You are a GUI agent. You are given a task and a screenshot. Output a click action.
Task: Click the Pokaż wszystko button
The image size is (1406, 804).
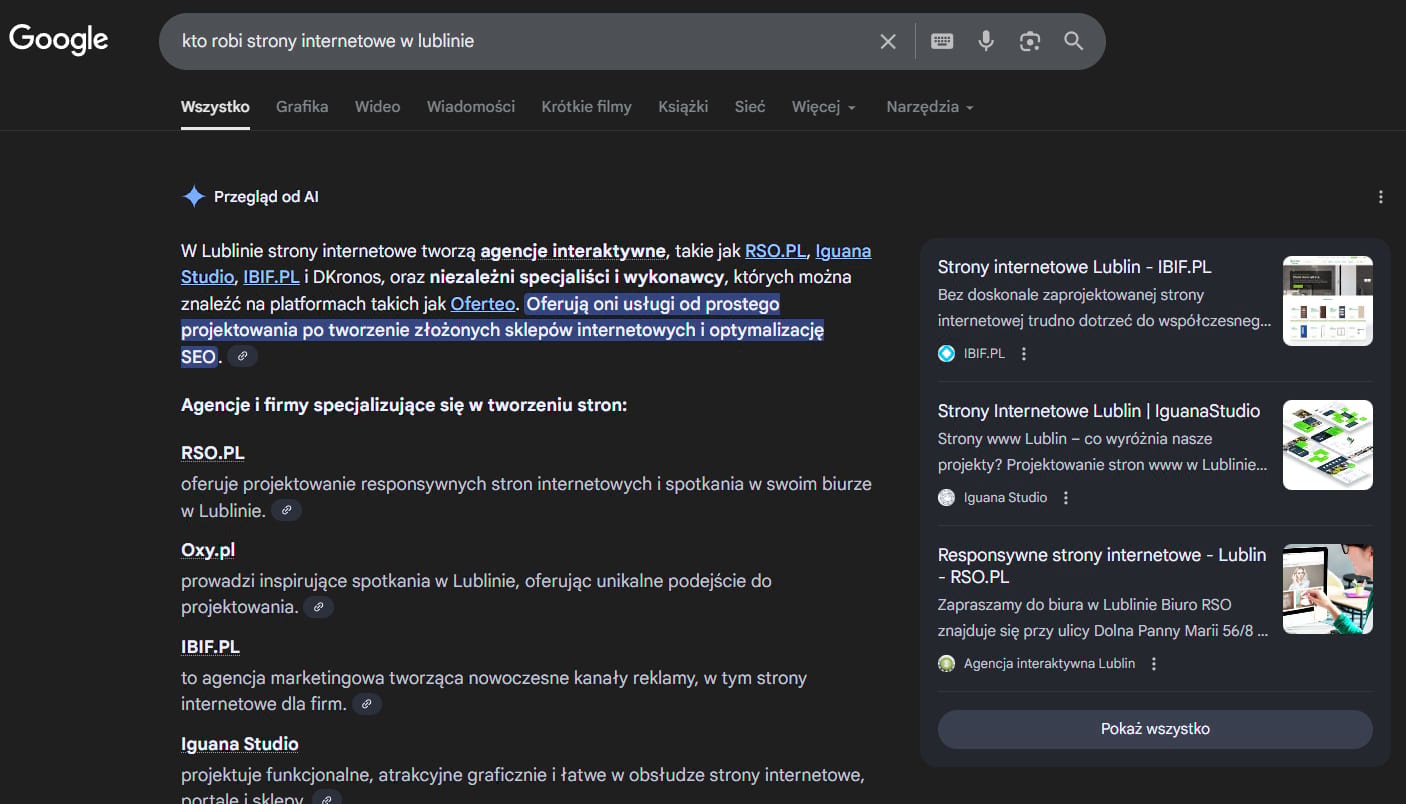1155,729
